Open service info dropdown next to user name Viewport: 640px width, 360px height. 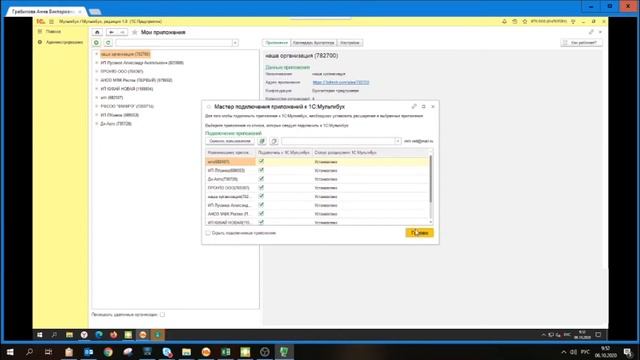[573, 21]
